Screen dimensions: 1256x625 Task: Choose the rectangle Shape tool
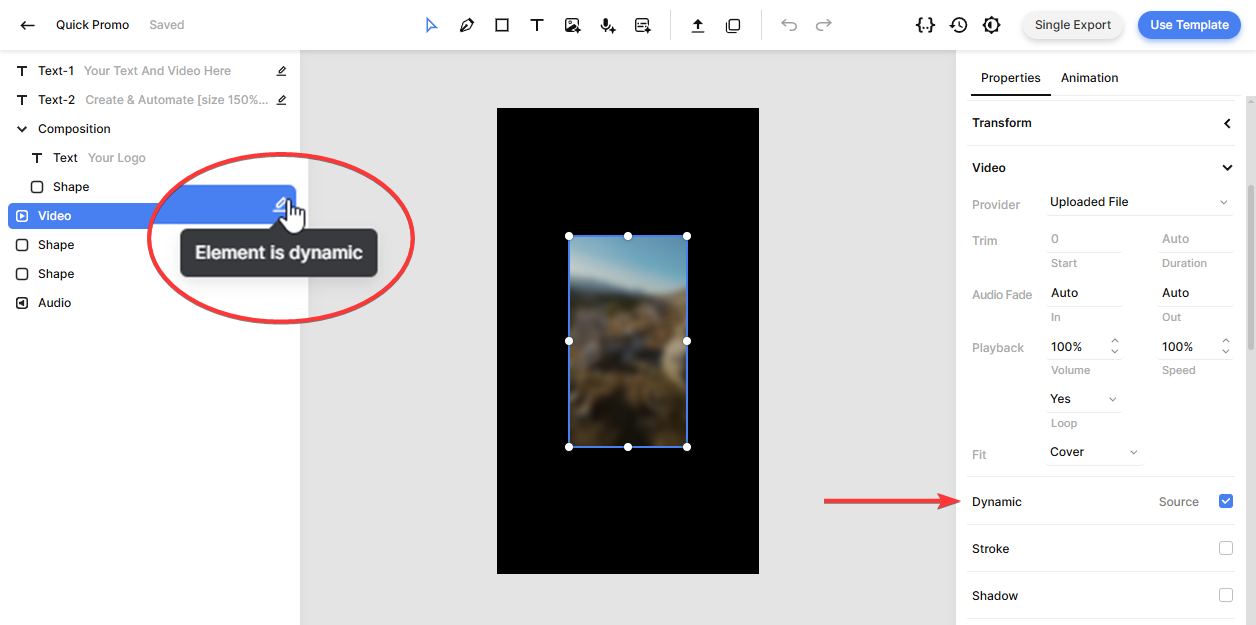pos(502,25)
